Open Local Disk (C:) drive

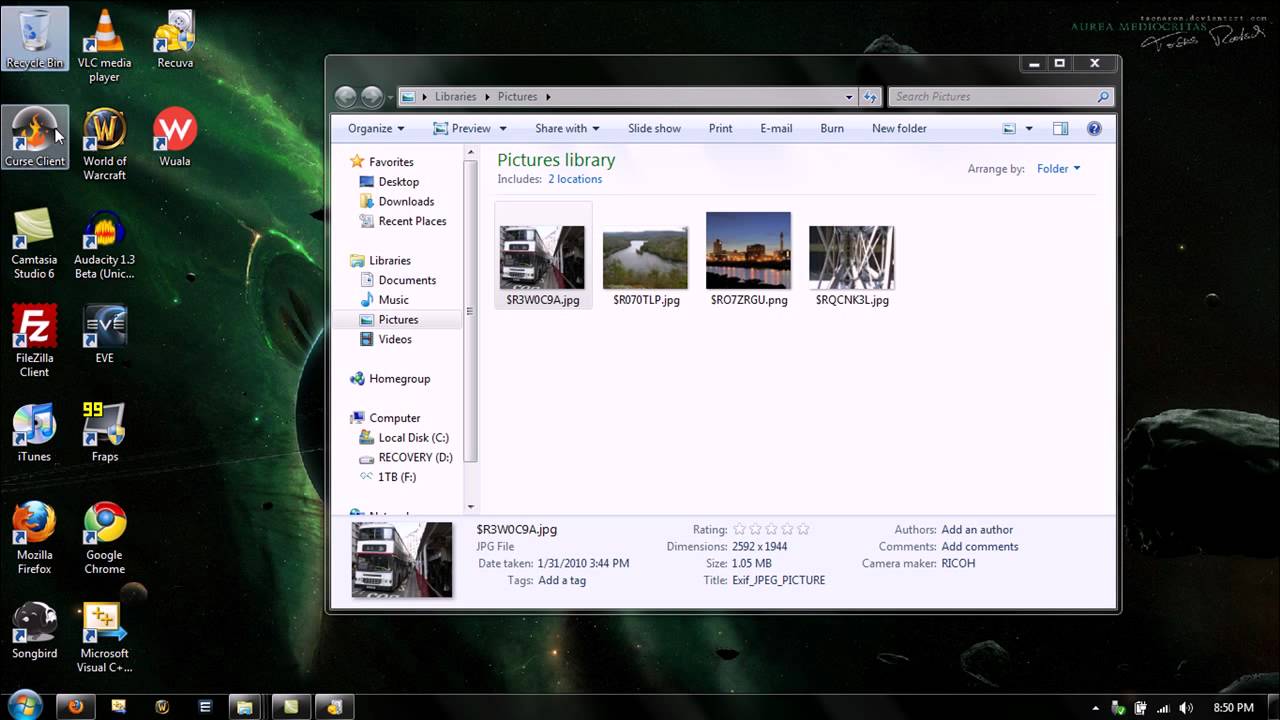[403, 438]
